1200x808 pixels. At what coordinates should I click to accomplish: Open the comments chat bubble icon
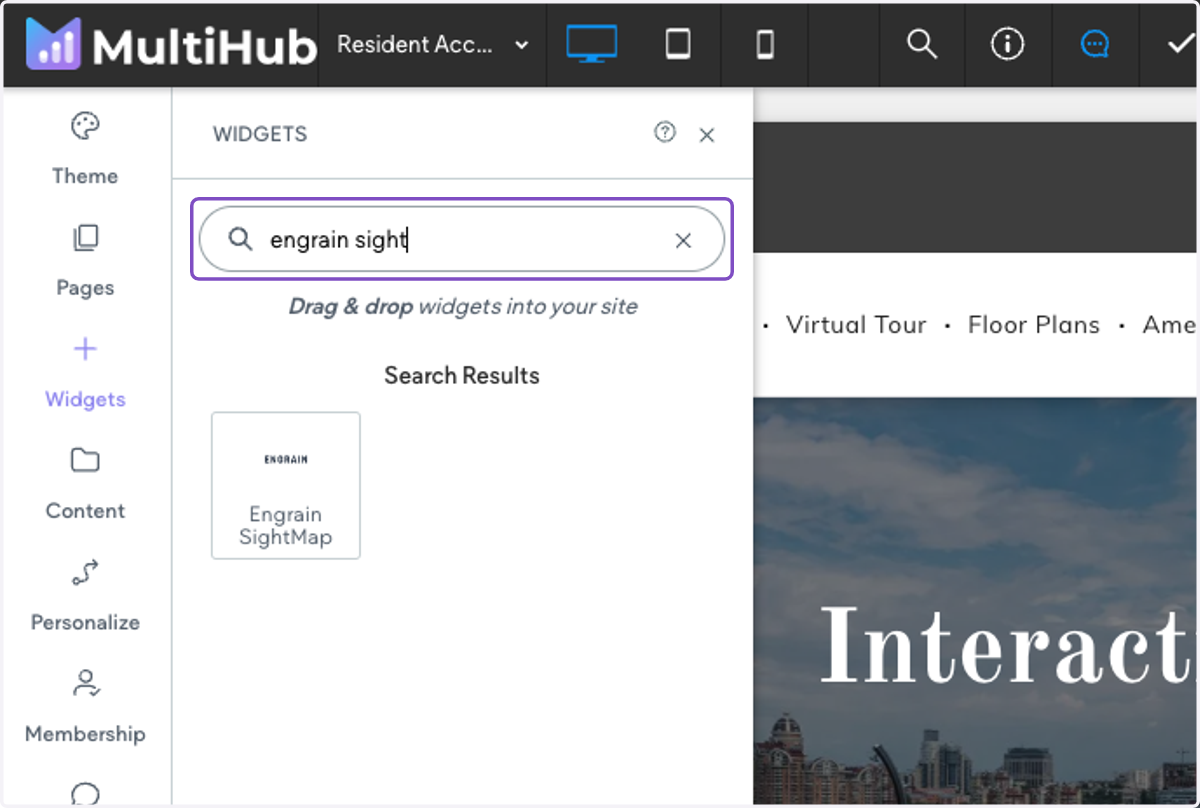(1095, 45)
